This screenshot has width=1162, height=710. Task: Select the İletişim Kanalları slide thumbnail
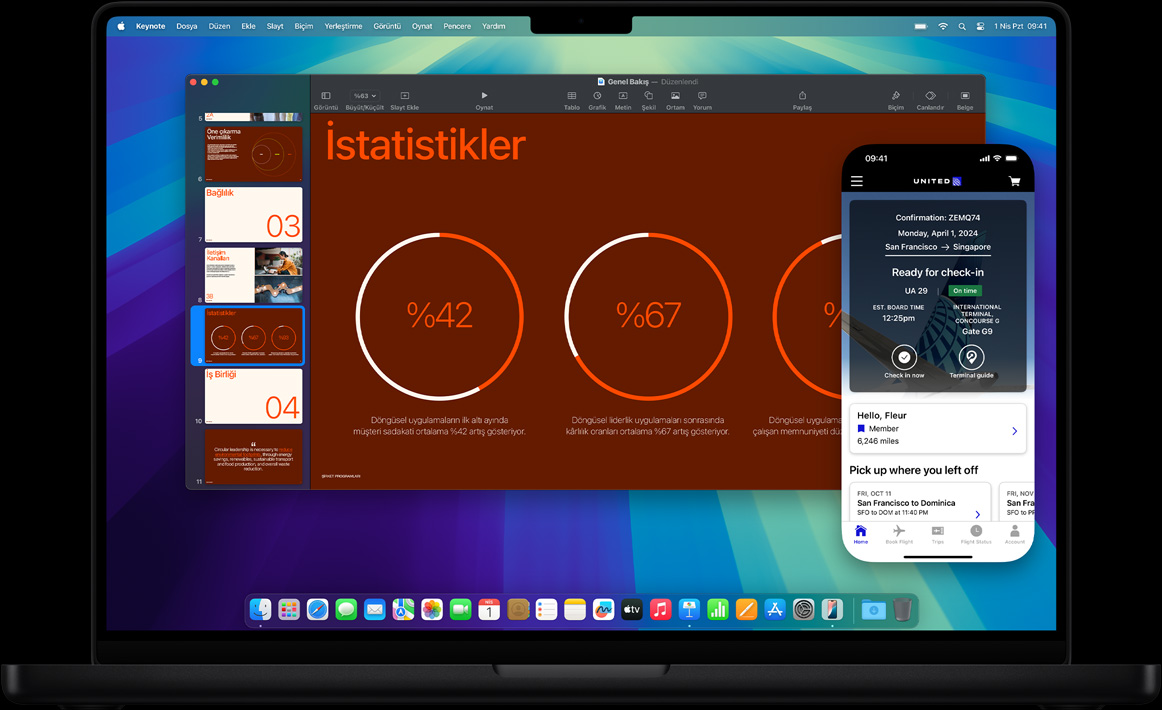253,275
